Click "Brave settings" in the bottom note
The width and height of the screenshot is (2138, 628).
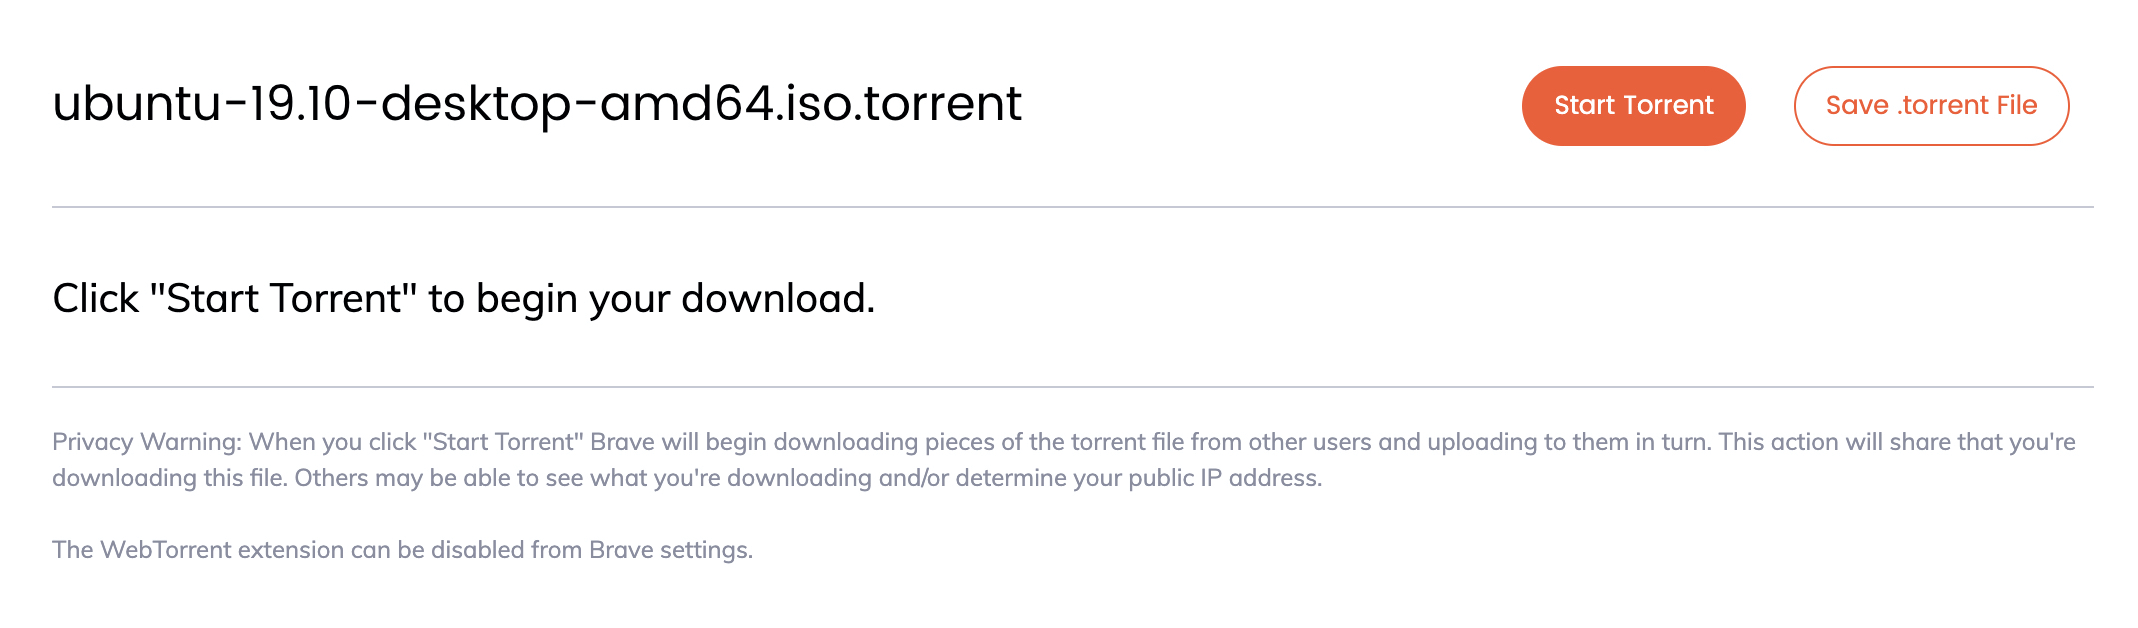[x=670, y=550]
